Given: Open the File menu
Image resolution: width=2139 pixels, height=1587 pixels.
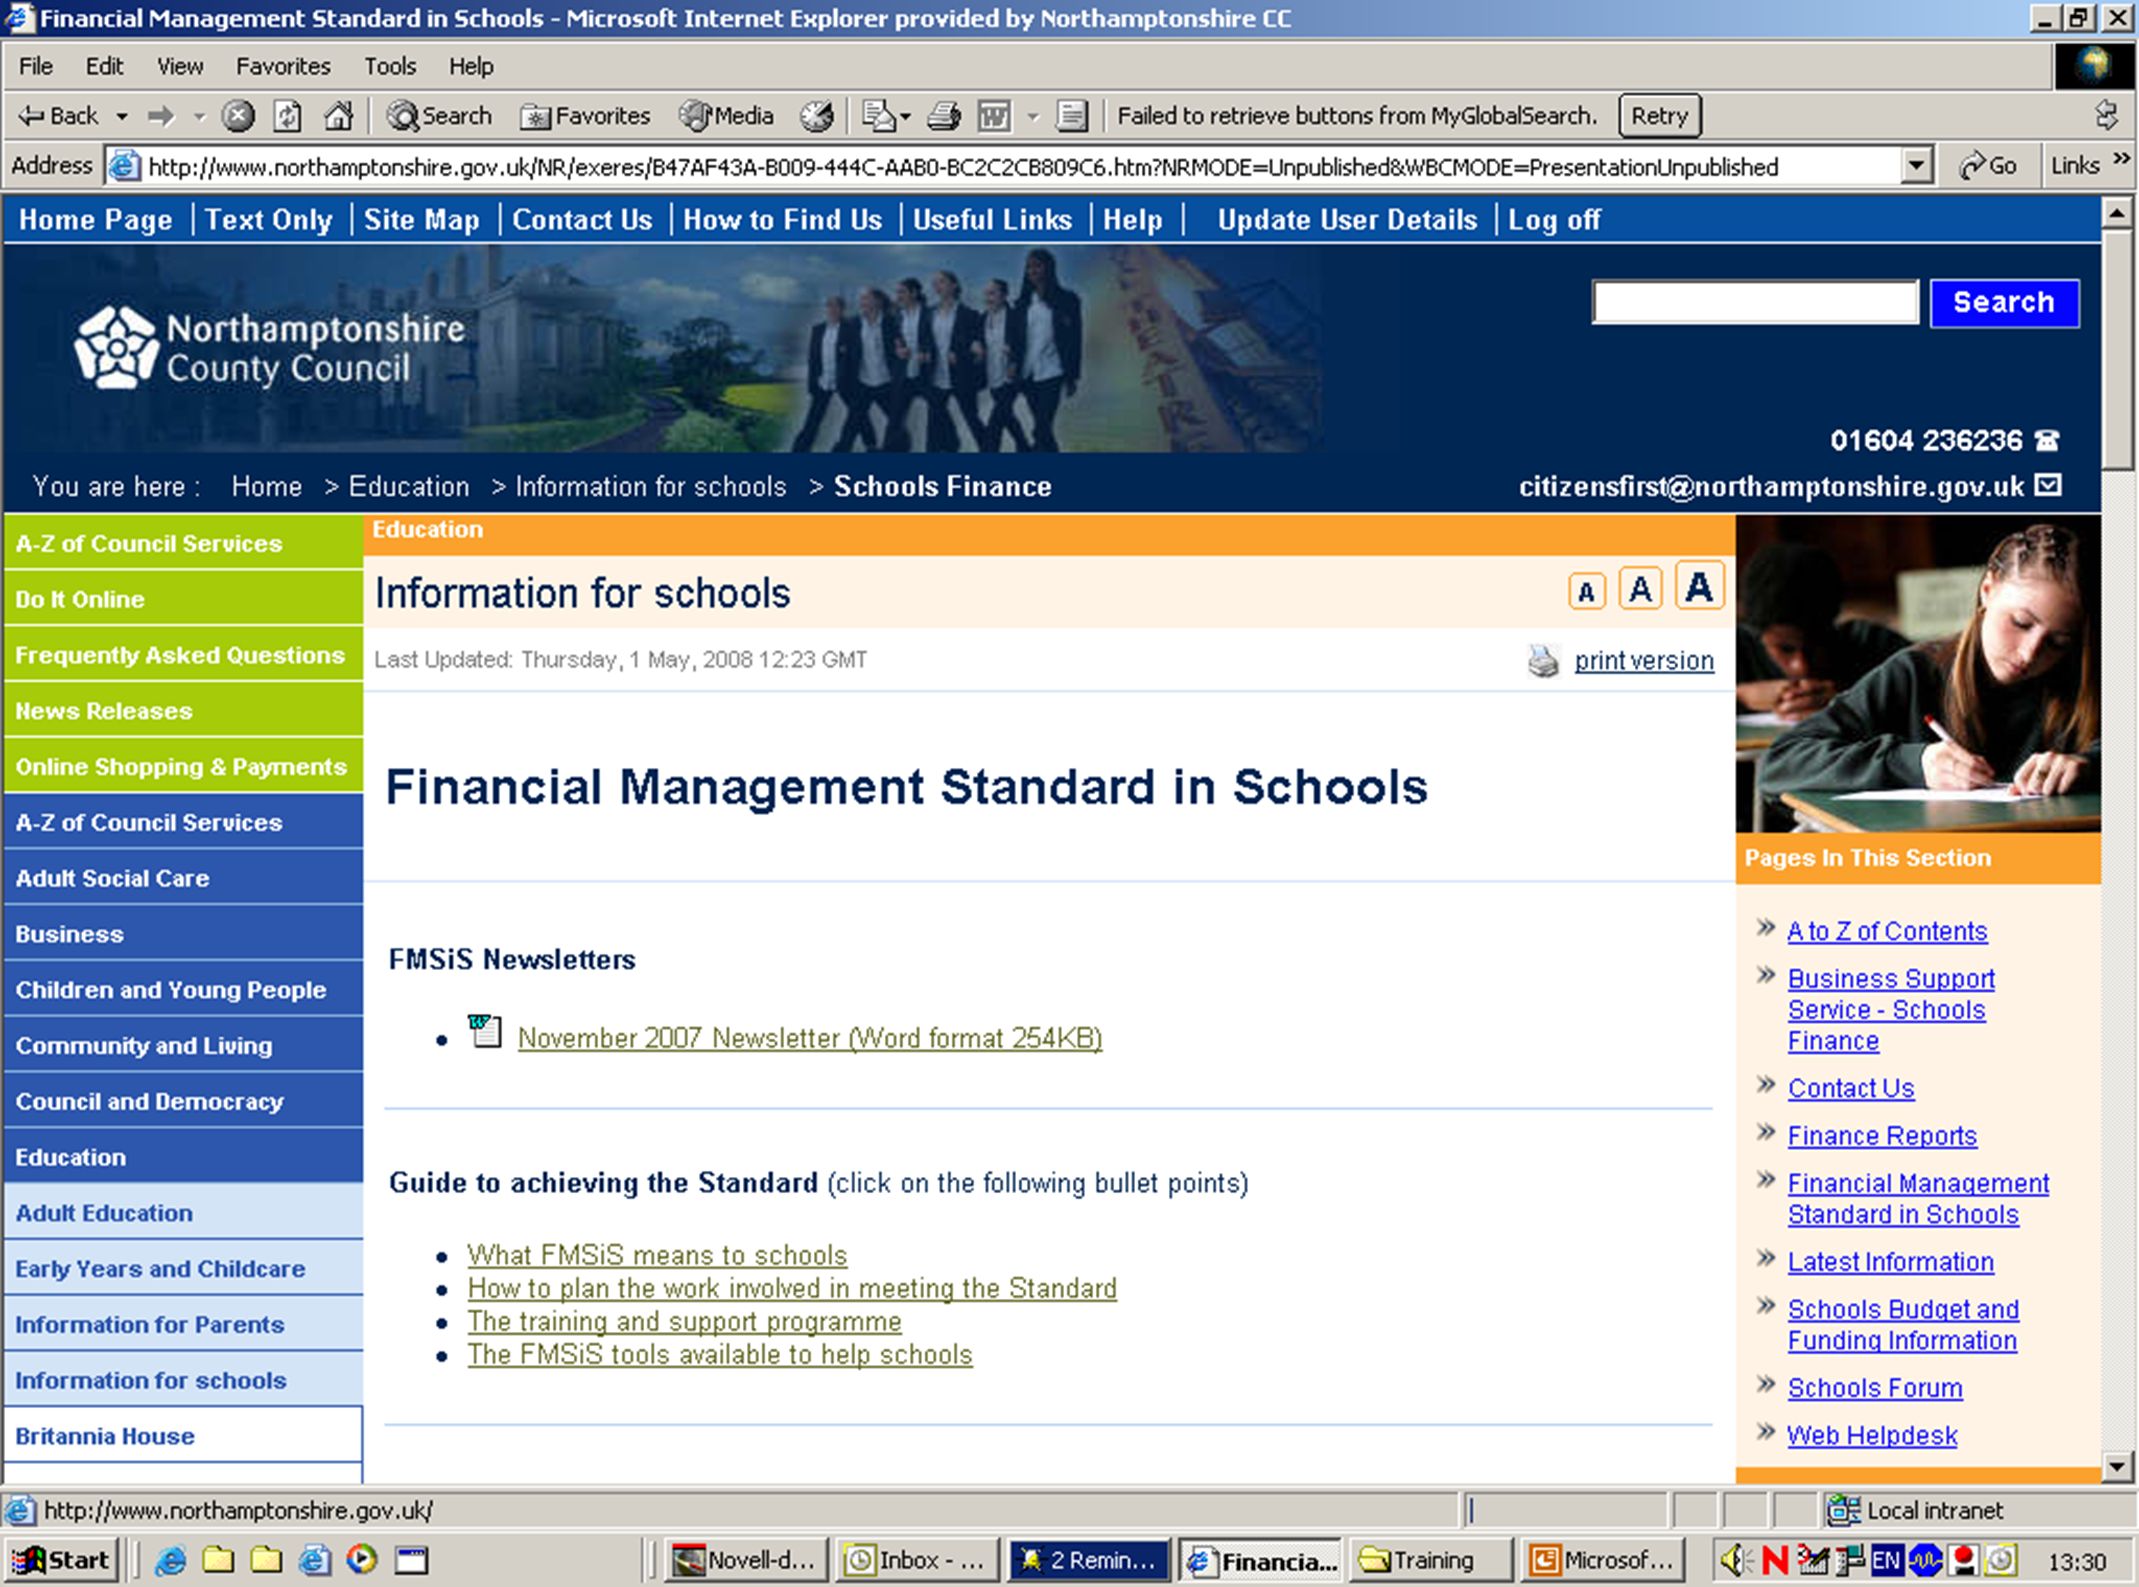Looking at the screenshot, I should 36,66.
